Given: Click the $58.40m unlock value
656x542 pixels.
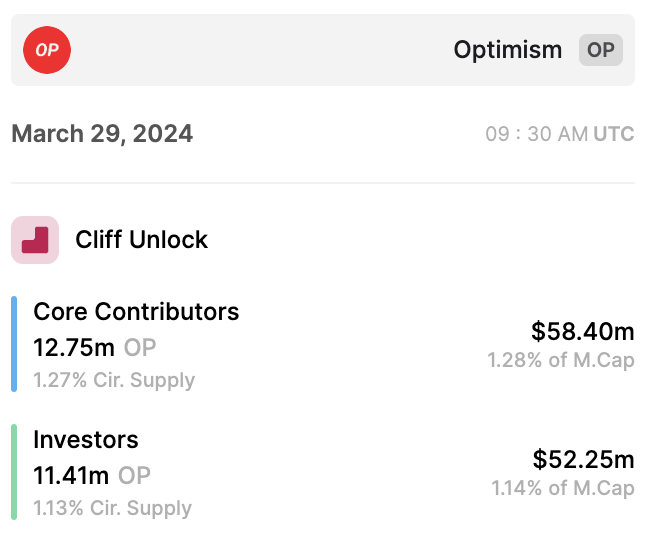Looking at the screenshot, I should pyautogui.click(x=582, y=331).
